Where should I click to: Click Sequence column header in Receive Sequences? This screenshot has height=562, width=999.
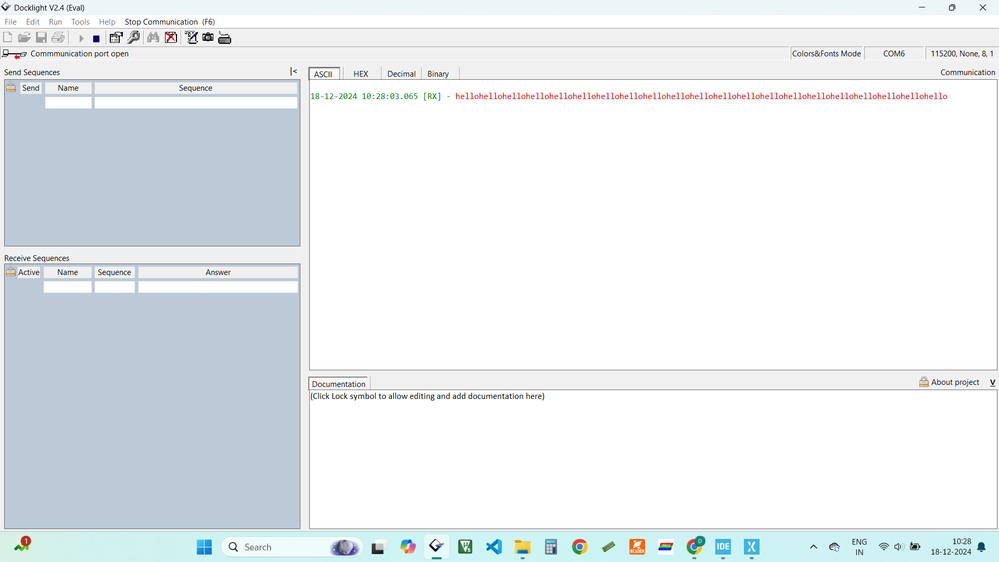pos(115,272)
